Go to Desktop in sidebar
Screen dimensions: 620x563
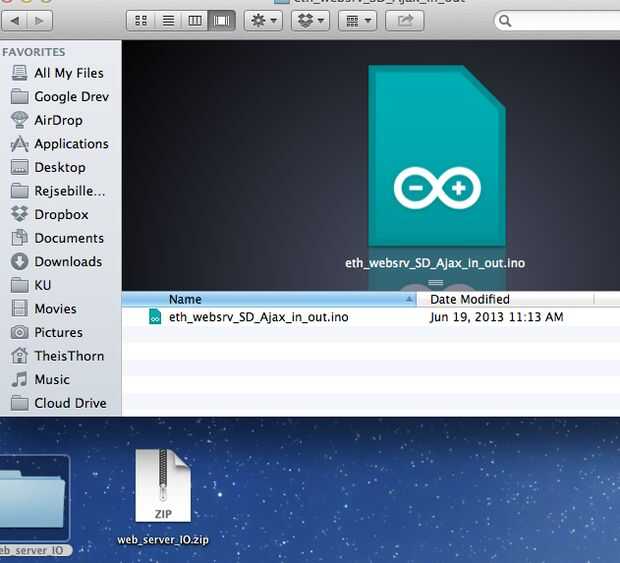tap(48, 167)
